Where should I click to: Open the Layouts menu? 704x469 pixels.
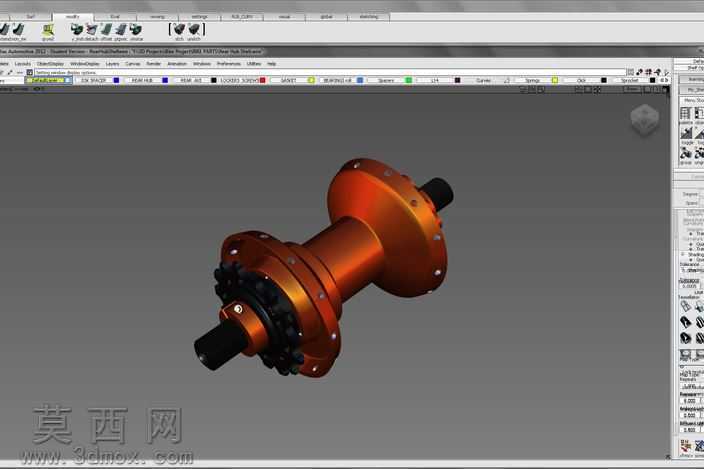pyautogui.click(x=22, y=64)
